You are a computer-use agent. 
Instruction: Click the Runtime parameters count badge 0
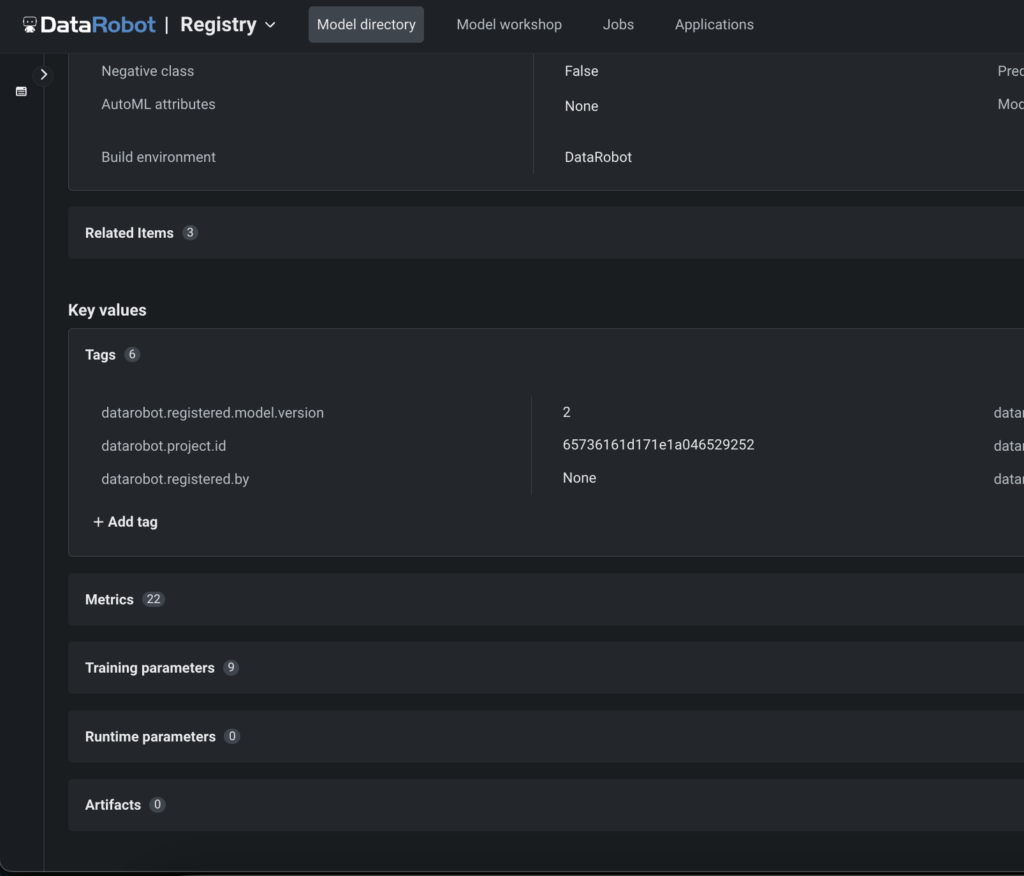click(232, 736)
